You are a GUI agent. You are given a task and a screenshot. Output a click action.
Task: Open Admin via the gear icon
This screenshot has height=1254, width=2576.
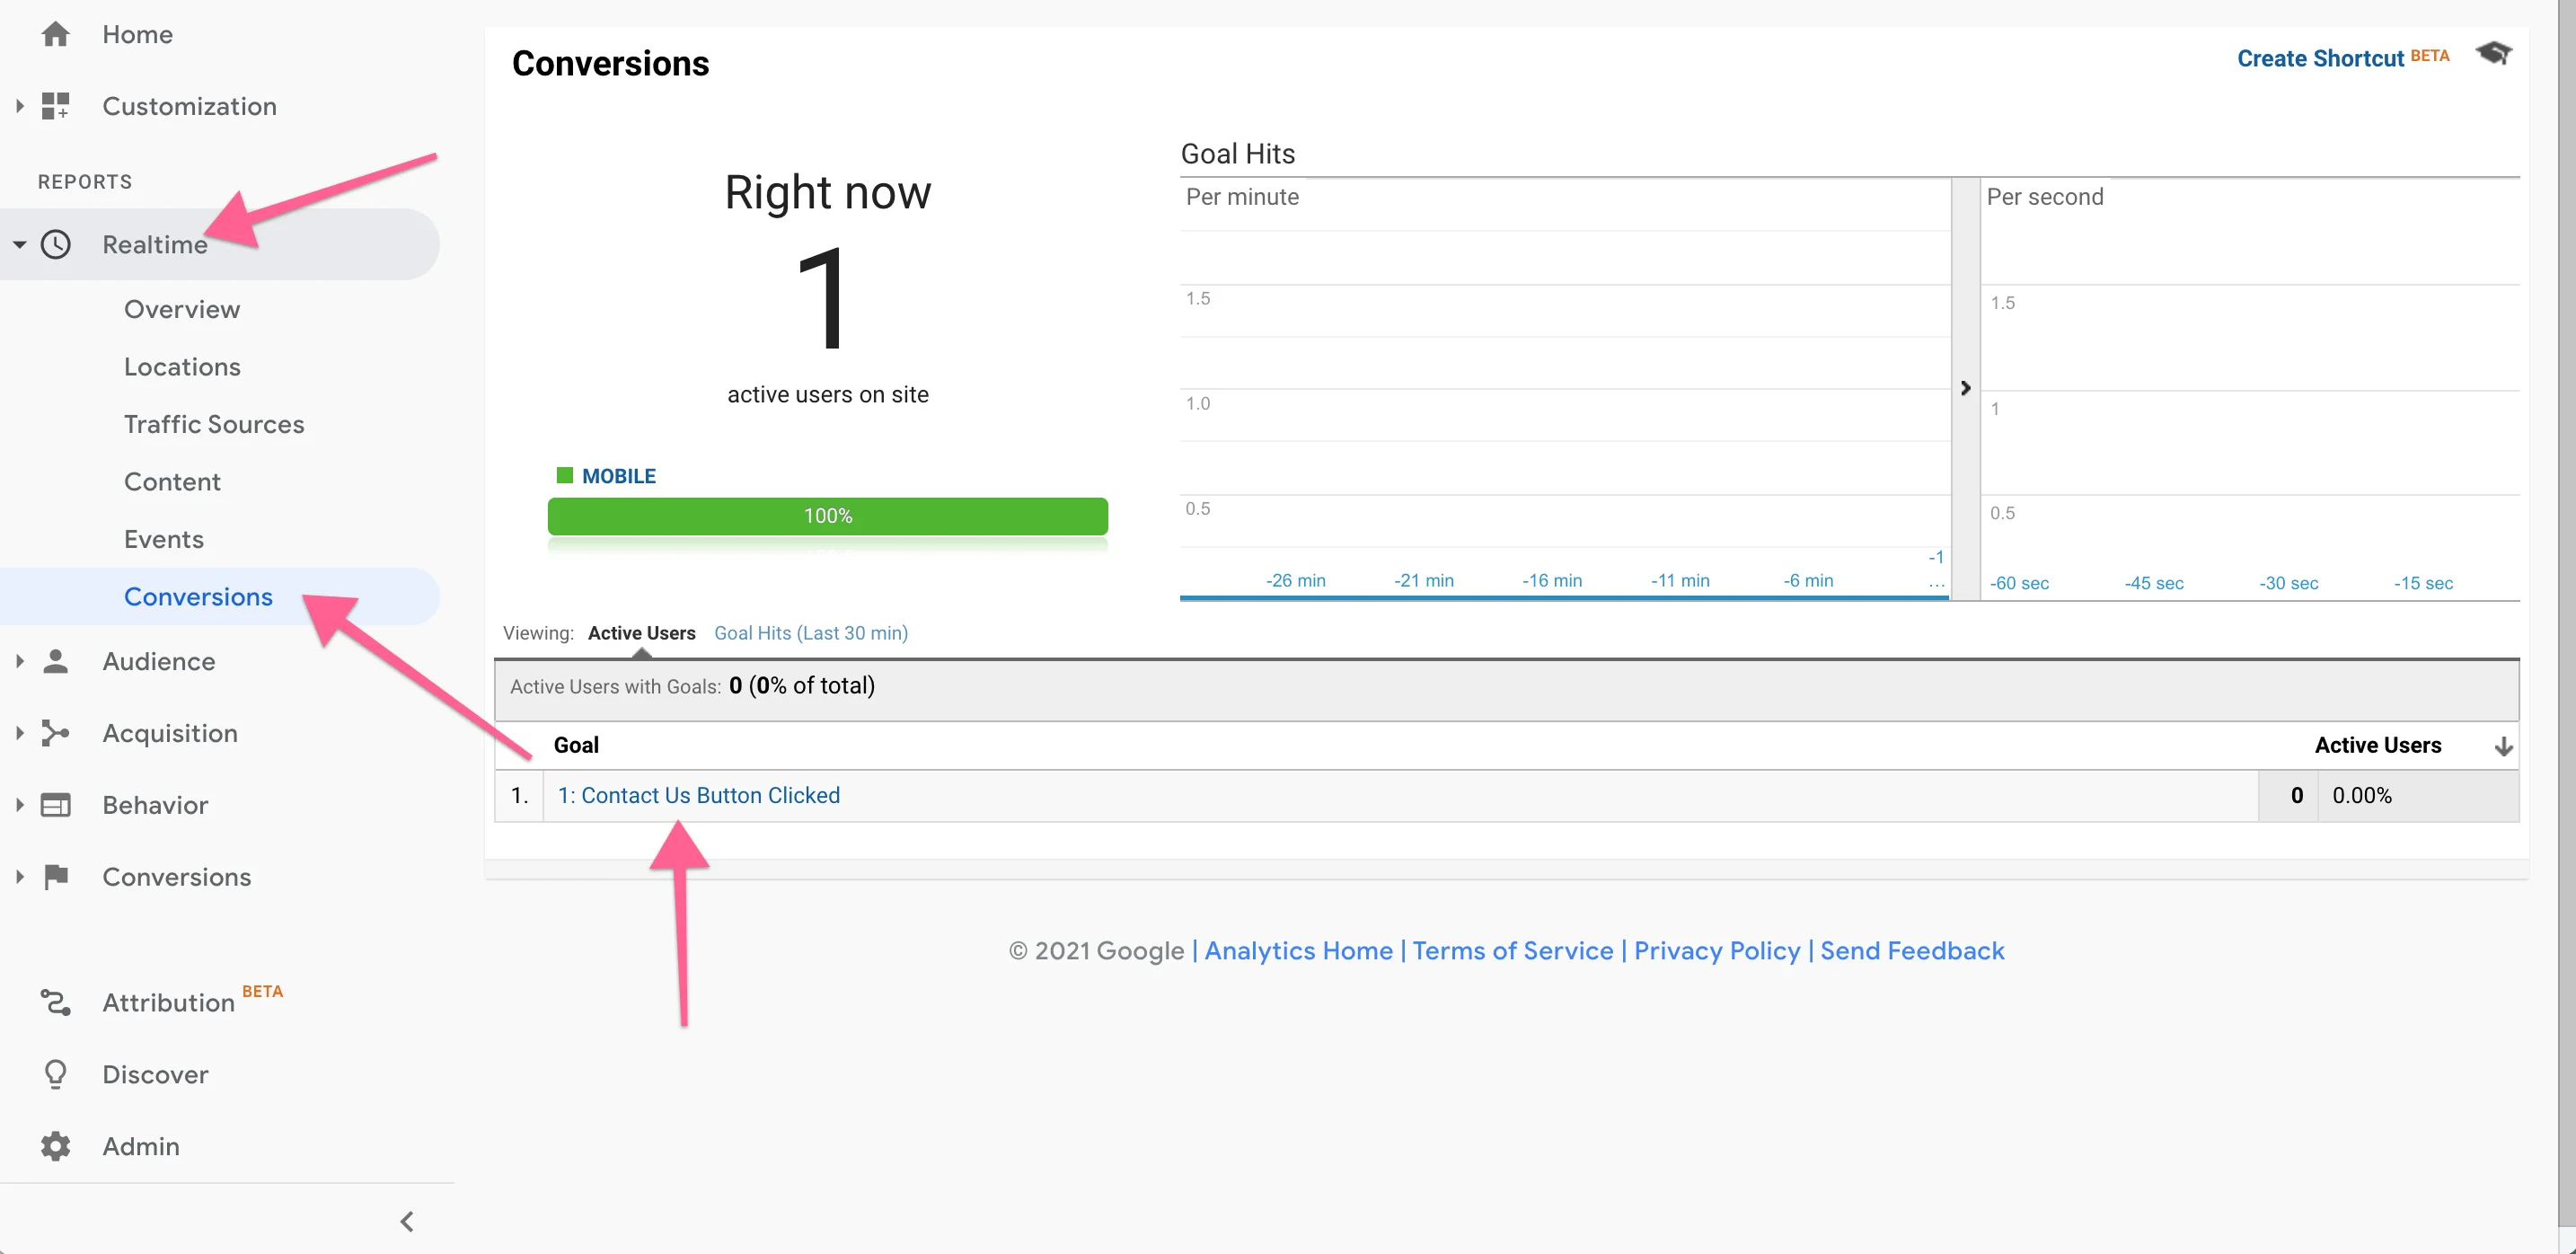point(56,1146)
